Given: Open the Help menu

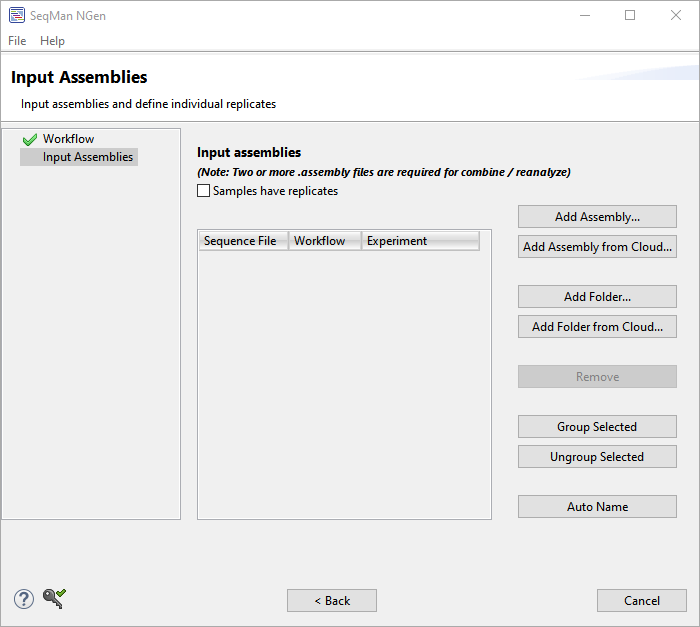Looking at the screenshot, I should coord(52,41).
